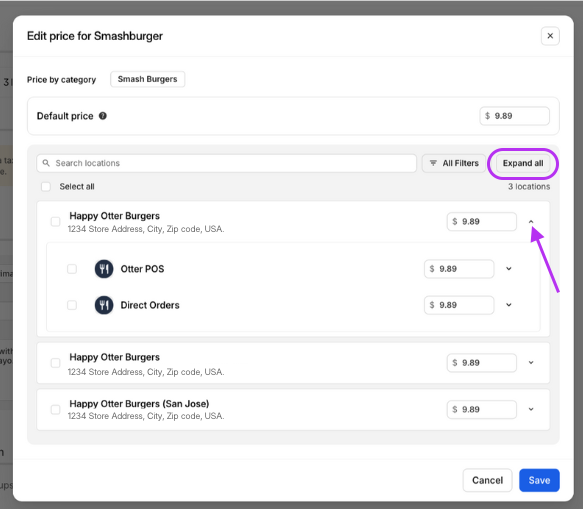Click Expand all button

click(x=523, y=163)
